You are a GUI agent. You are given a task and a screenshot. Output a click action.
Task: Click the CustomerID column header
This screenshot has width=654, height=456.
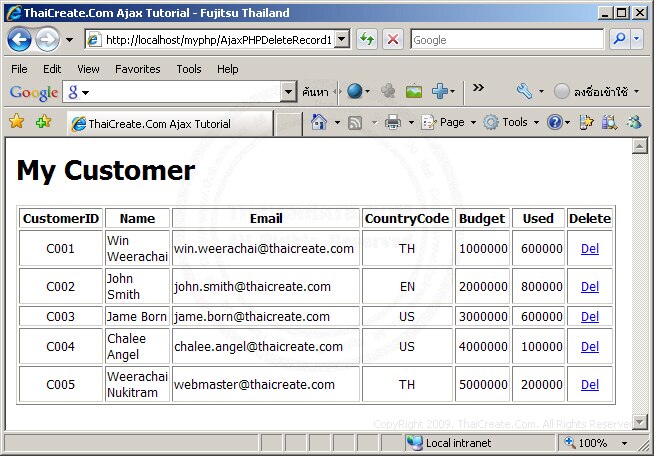click(61, 218)
